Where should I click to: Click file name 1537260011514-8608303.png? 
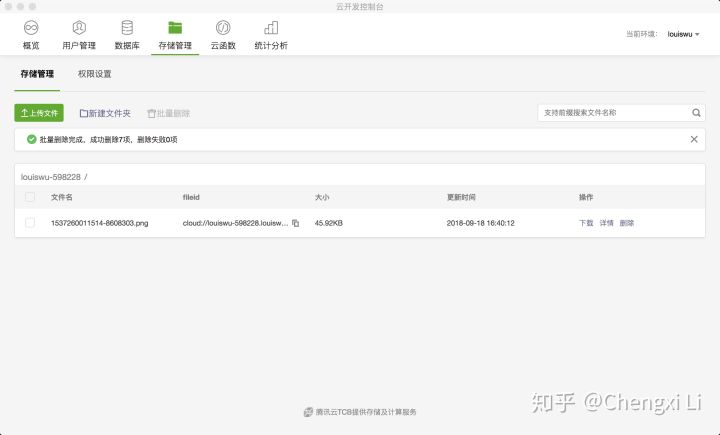[x=100, y=223]
